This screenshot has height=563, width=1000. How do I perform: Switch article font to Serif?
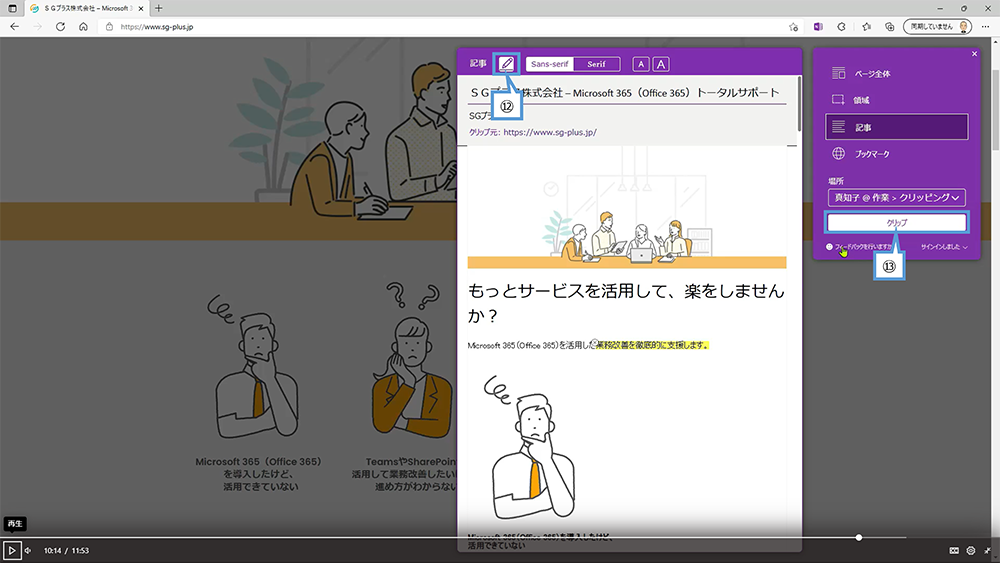click(596, 64)
